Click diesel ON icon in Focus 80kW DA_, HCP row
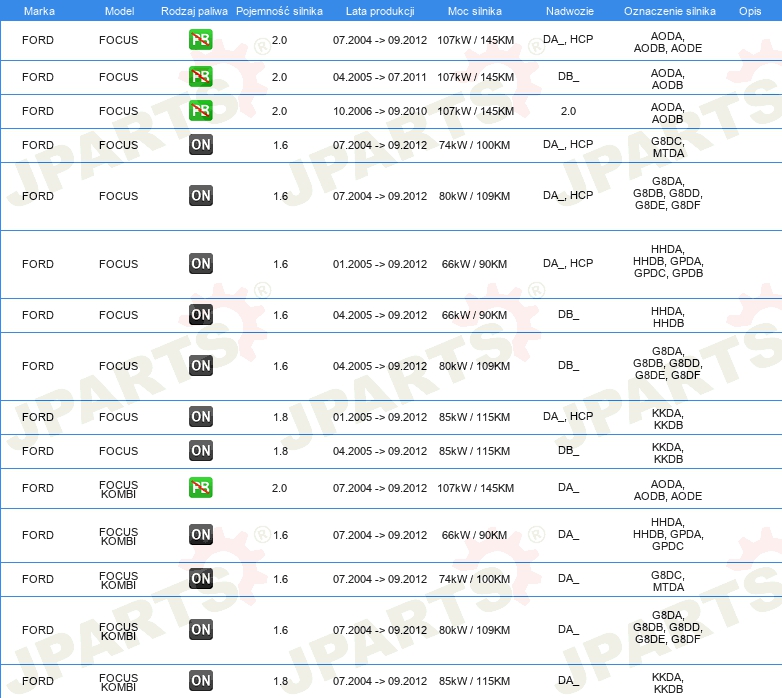782x698 pixels. [x=200, y=195]
